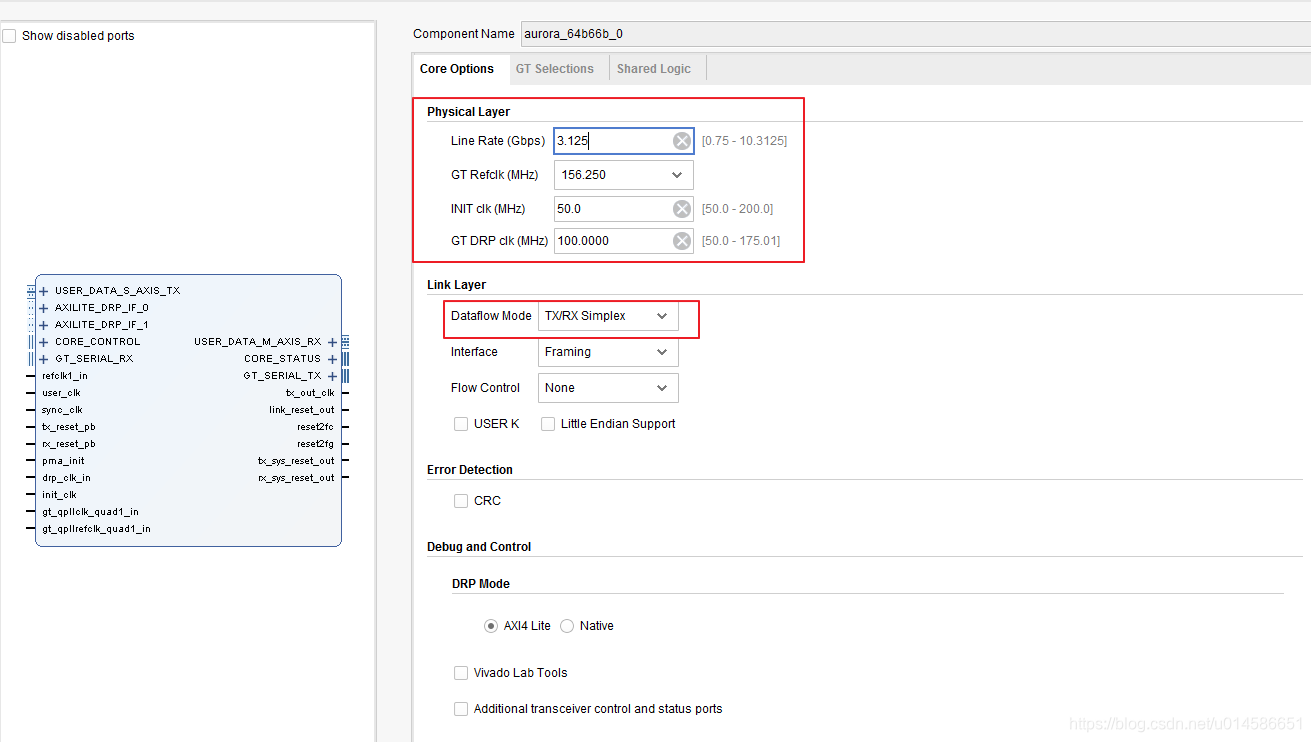
Task: Select the rx_reset_pb port label
Action: pyautogui.click(x=68, y=444)
